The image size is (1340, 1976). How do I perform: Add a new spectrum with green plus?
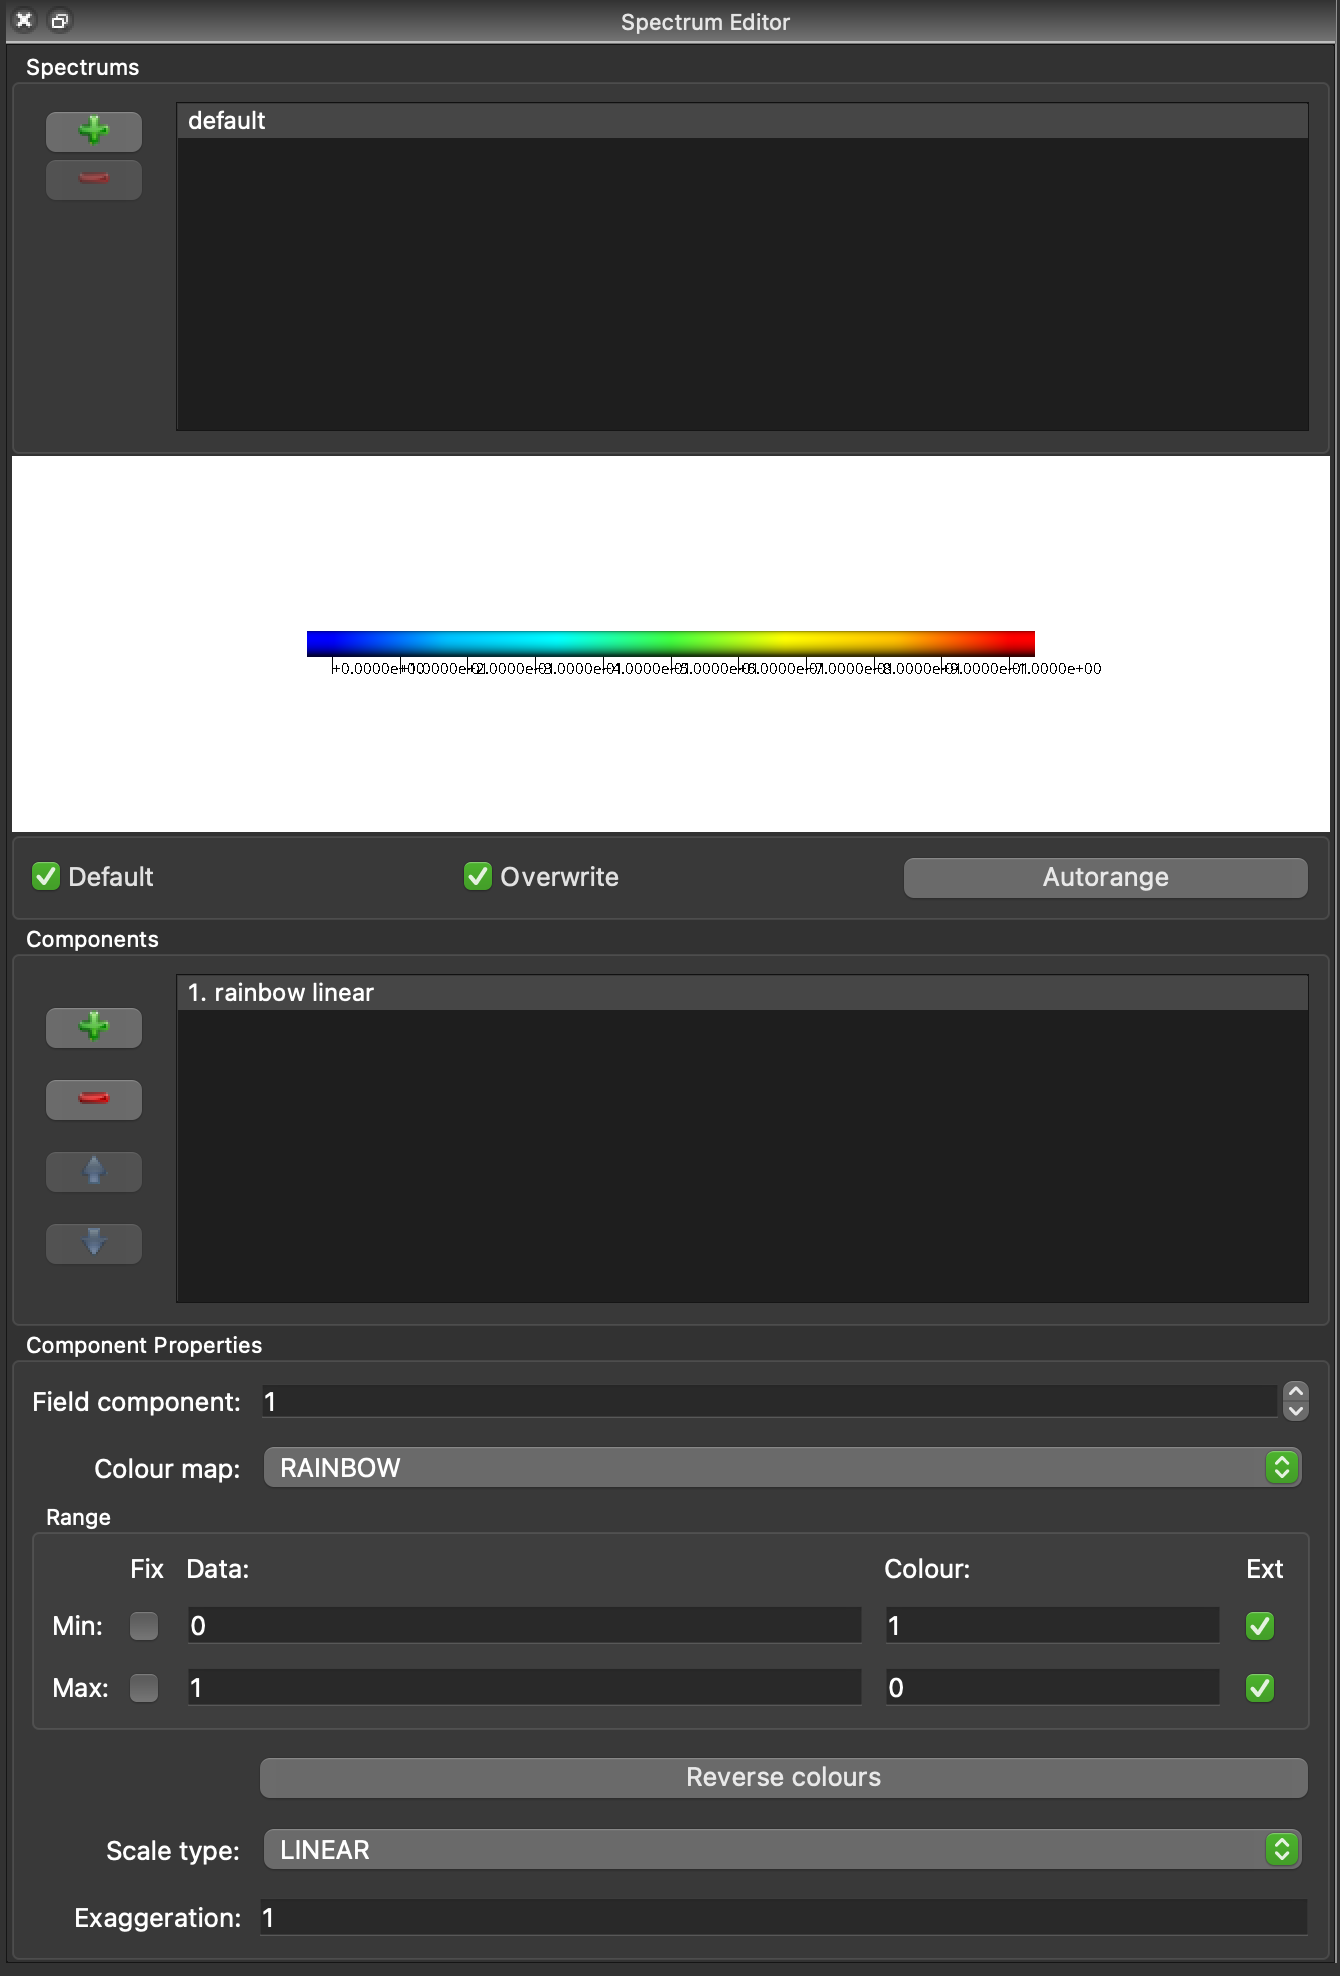[94, 131]
